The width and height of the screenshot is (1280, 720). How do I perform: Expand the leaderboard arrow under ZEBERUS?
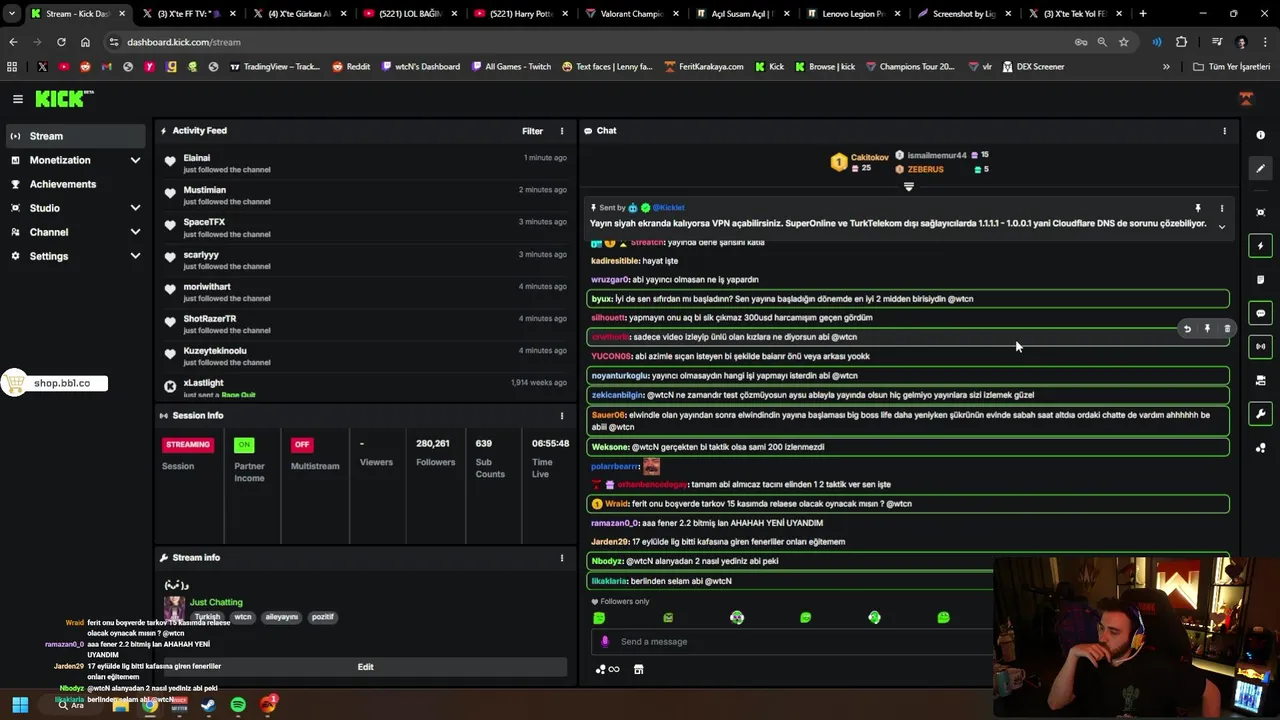pyautogui.click(x=908, y=186)
